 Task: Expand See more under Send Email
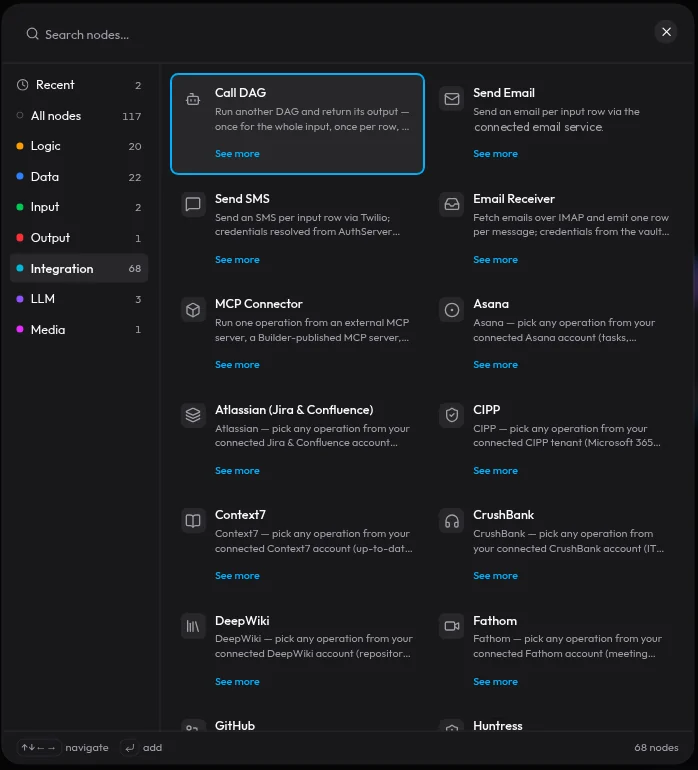point(495,154)
